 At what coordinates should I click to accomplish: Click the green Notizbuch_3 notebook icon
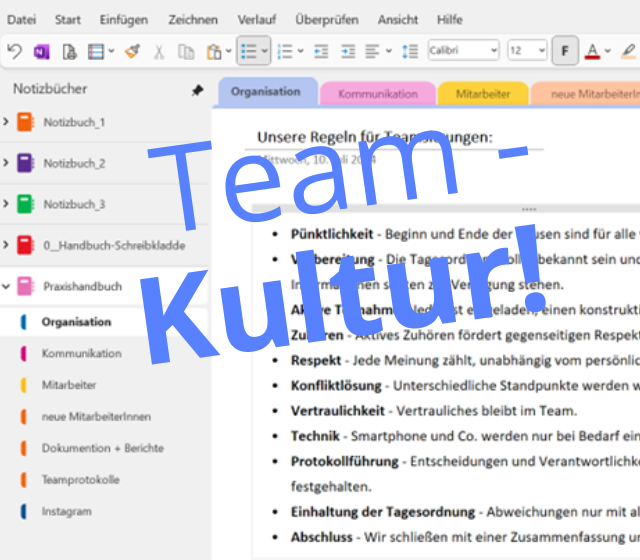25,204
